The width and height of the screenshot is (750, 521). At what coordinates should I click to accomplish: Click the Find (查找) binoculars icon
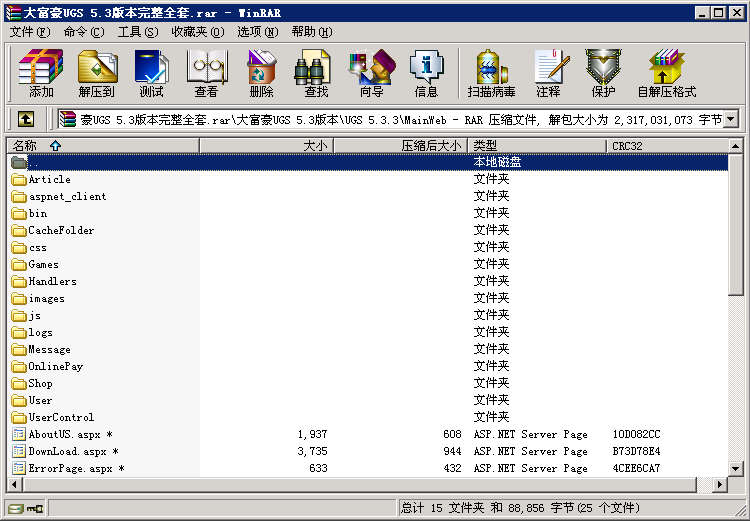[x=316, y=72]
